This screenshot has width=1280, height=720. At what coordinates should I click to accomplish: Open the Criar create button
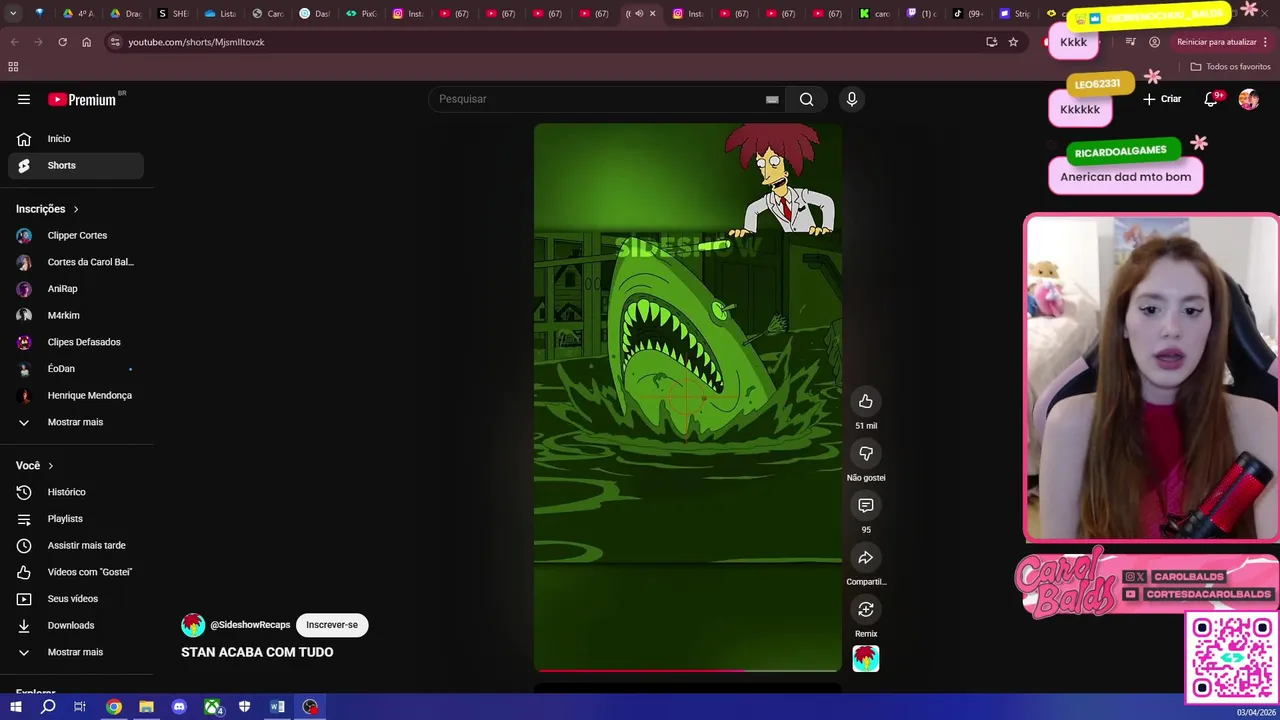tap(1162, 99)
